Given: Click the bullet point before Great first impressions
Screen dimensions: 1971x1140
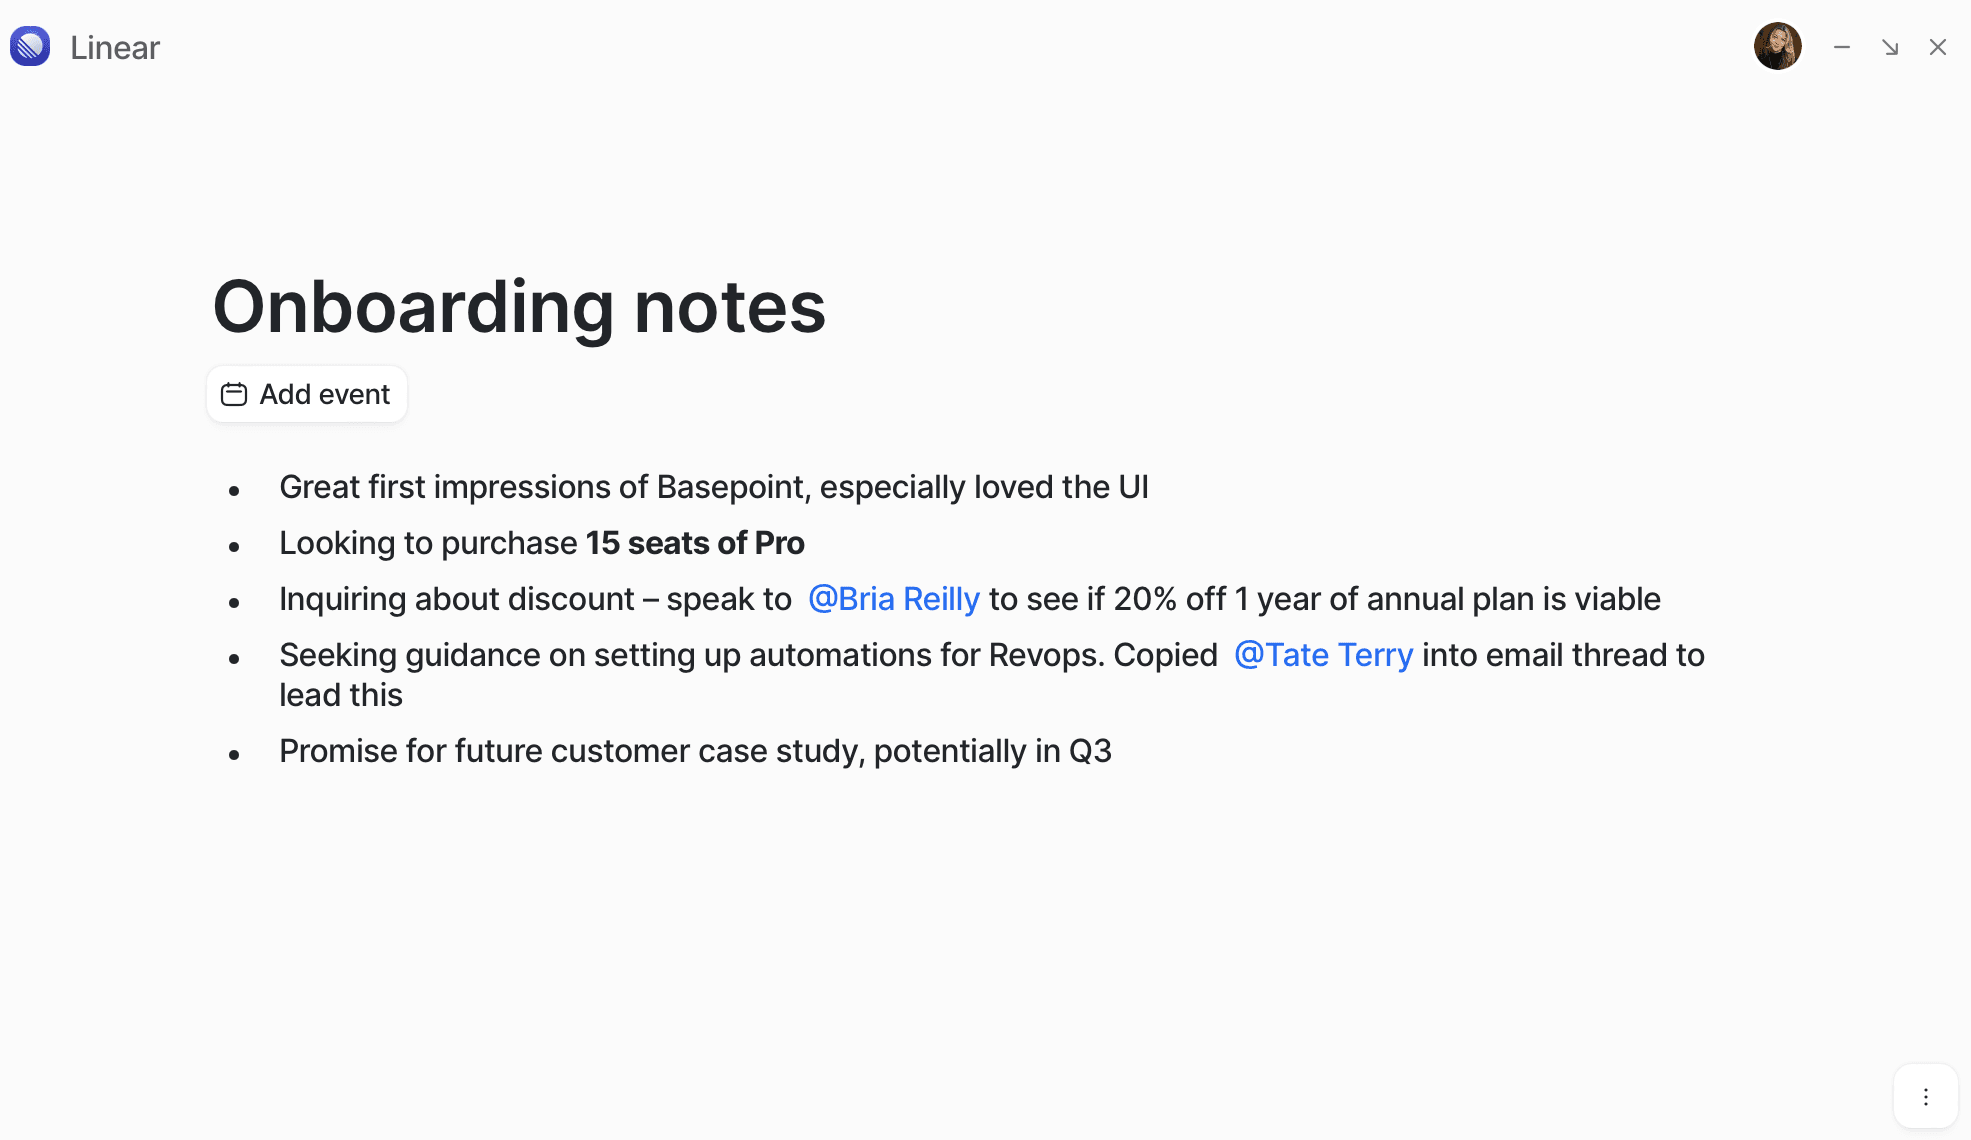Looking at the screenshot, I should tap(234, 490).
